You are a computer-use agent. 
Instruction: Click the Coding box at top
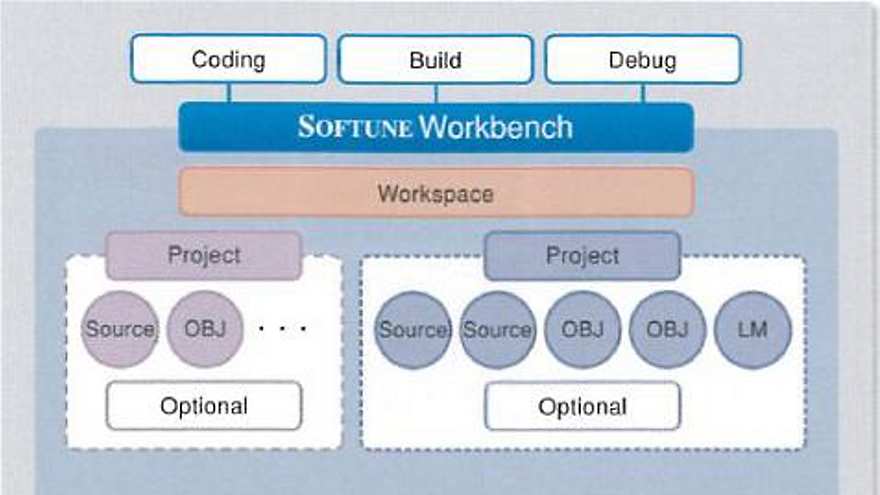tap(228, 60)
